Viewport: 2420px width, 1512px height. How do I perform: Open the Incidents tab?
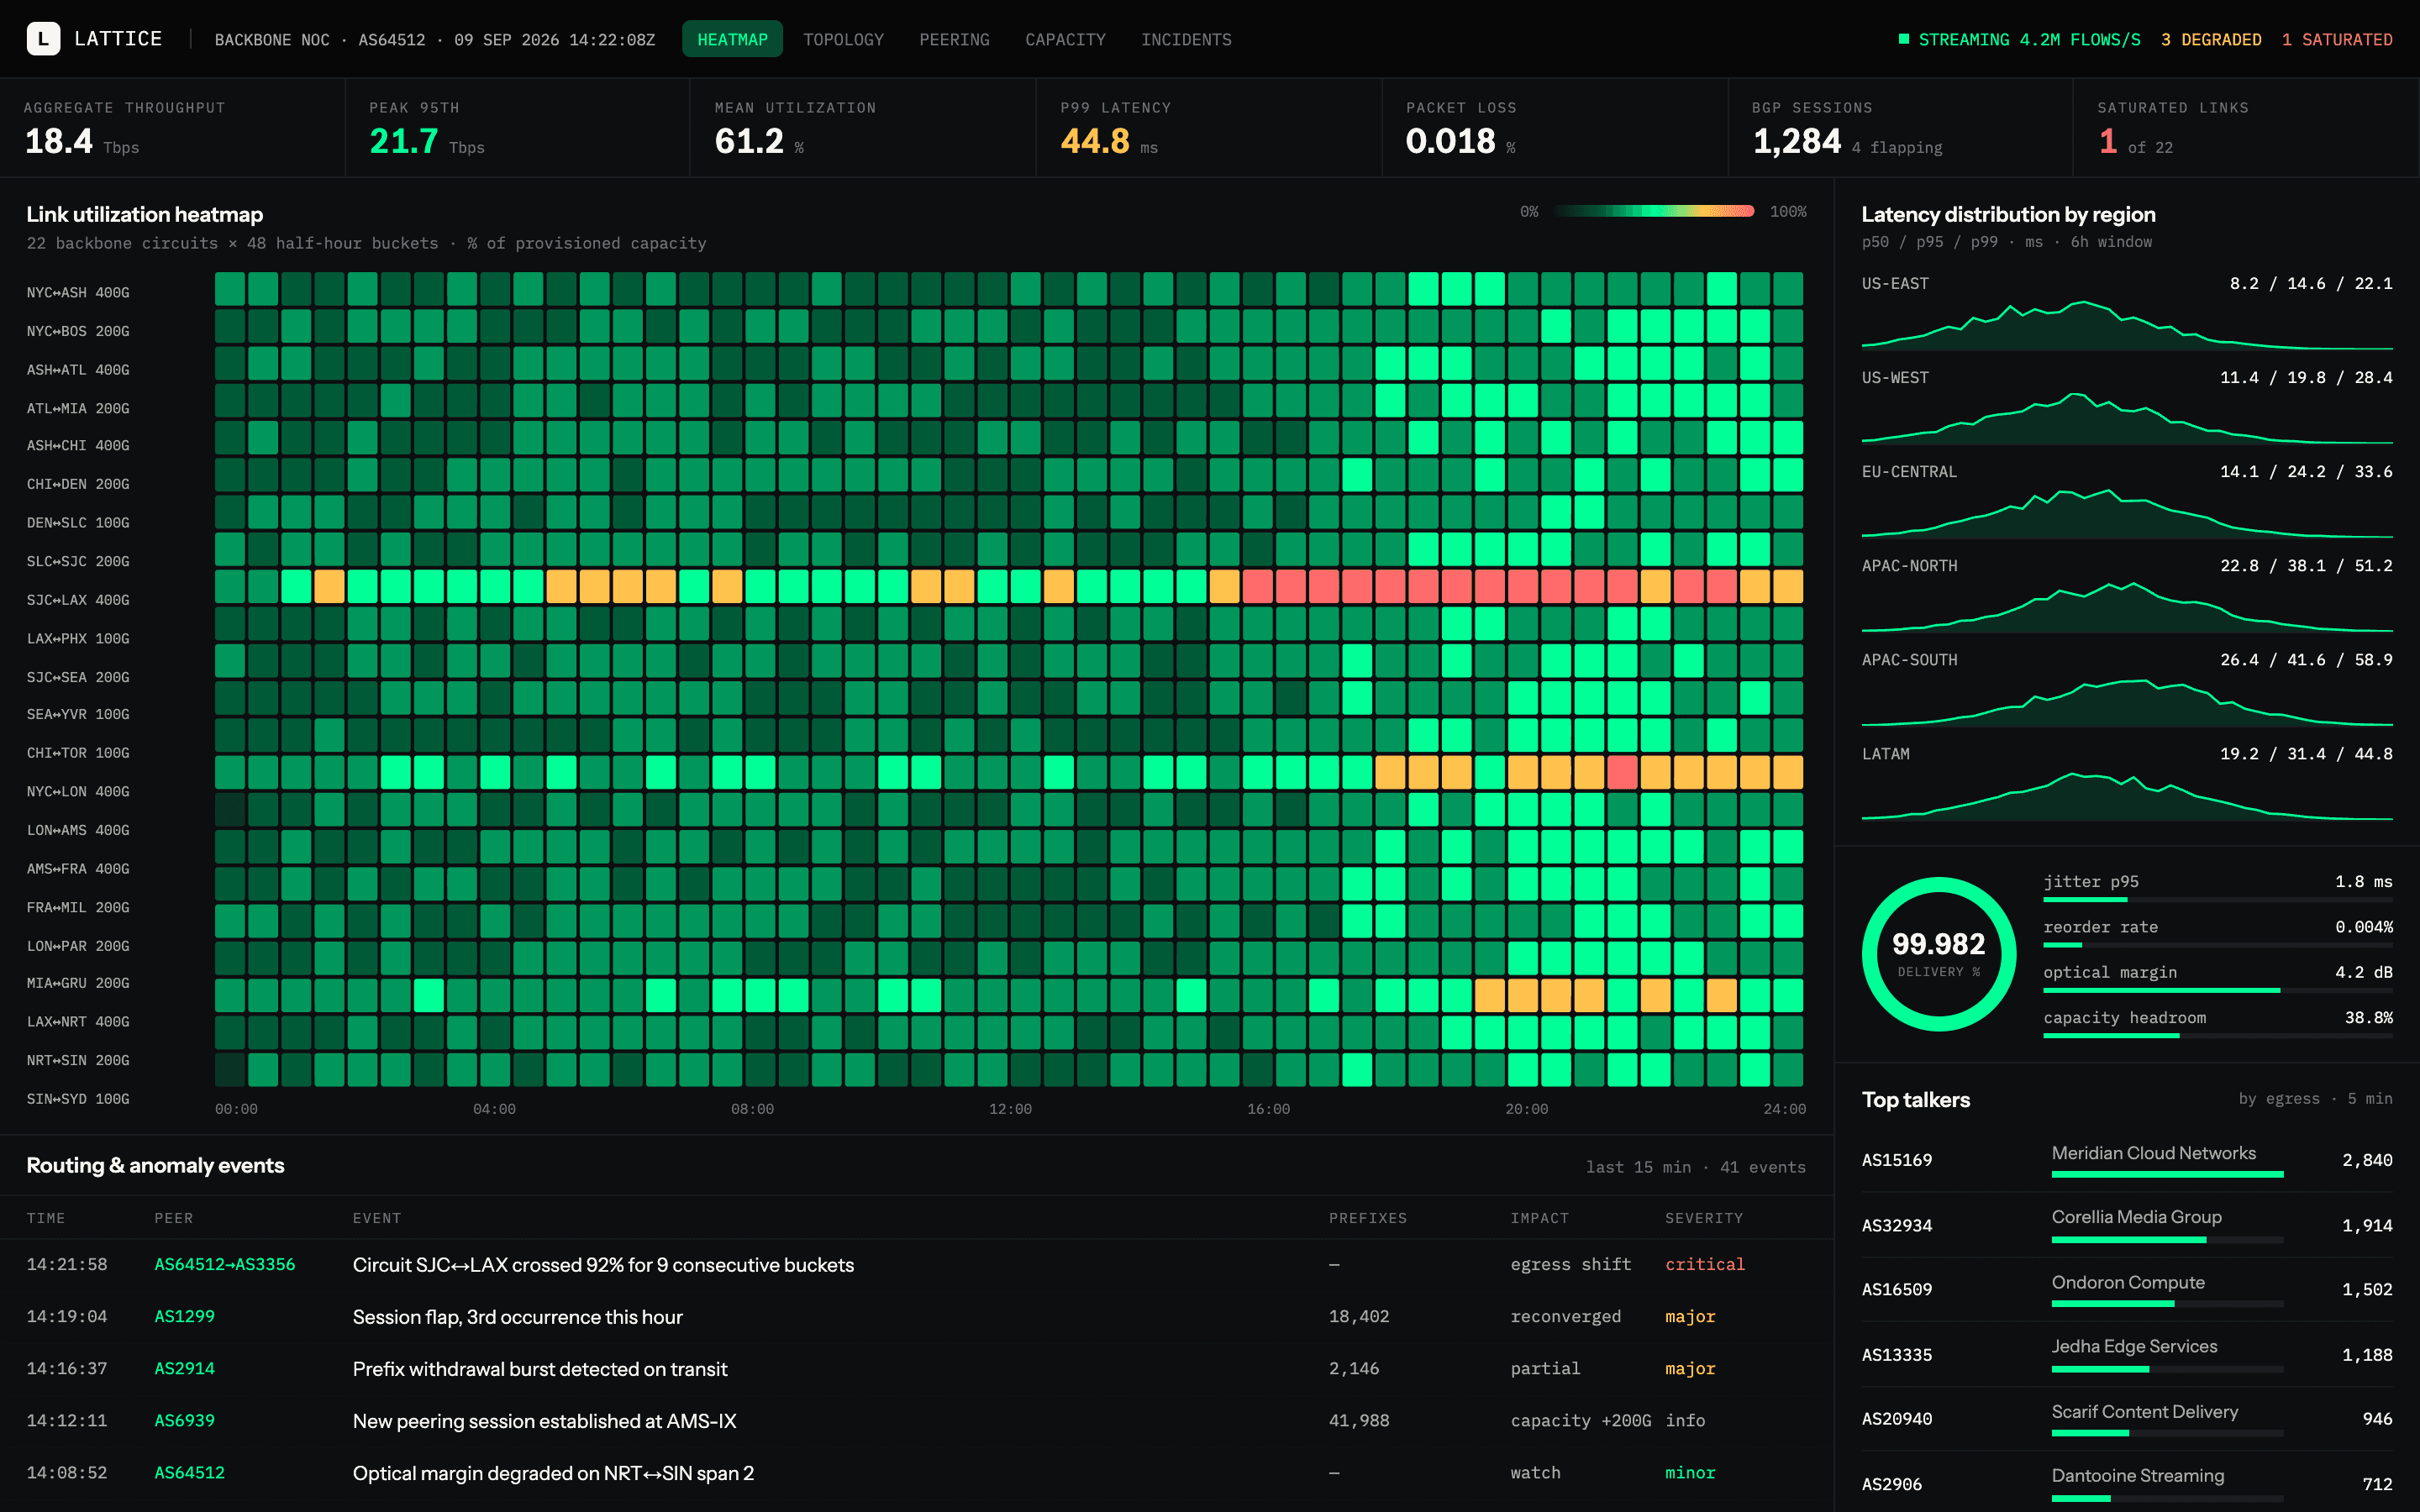click(1186, 39)
